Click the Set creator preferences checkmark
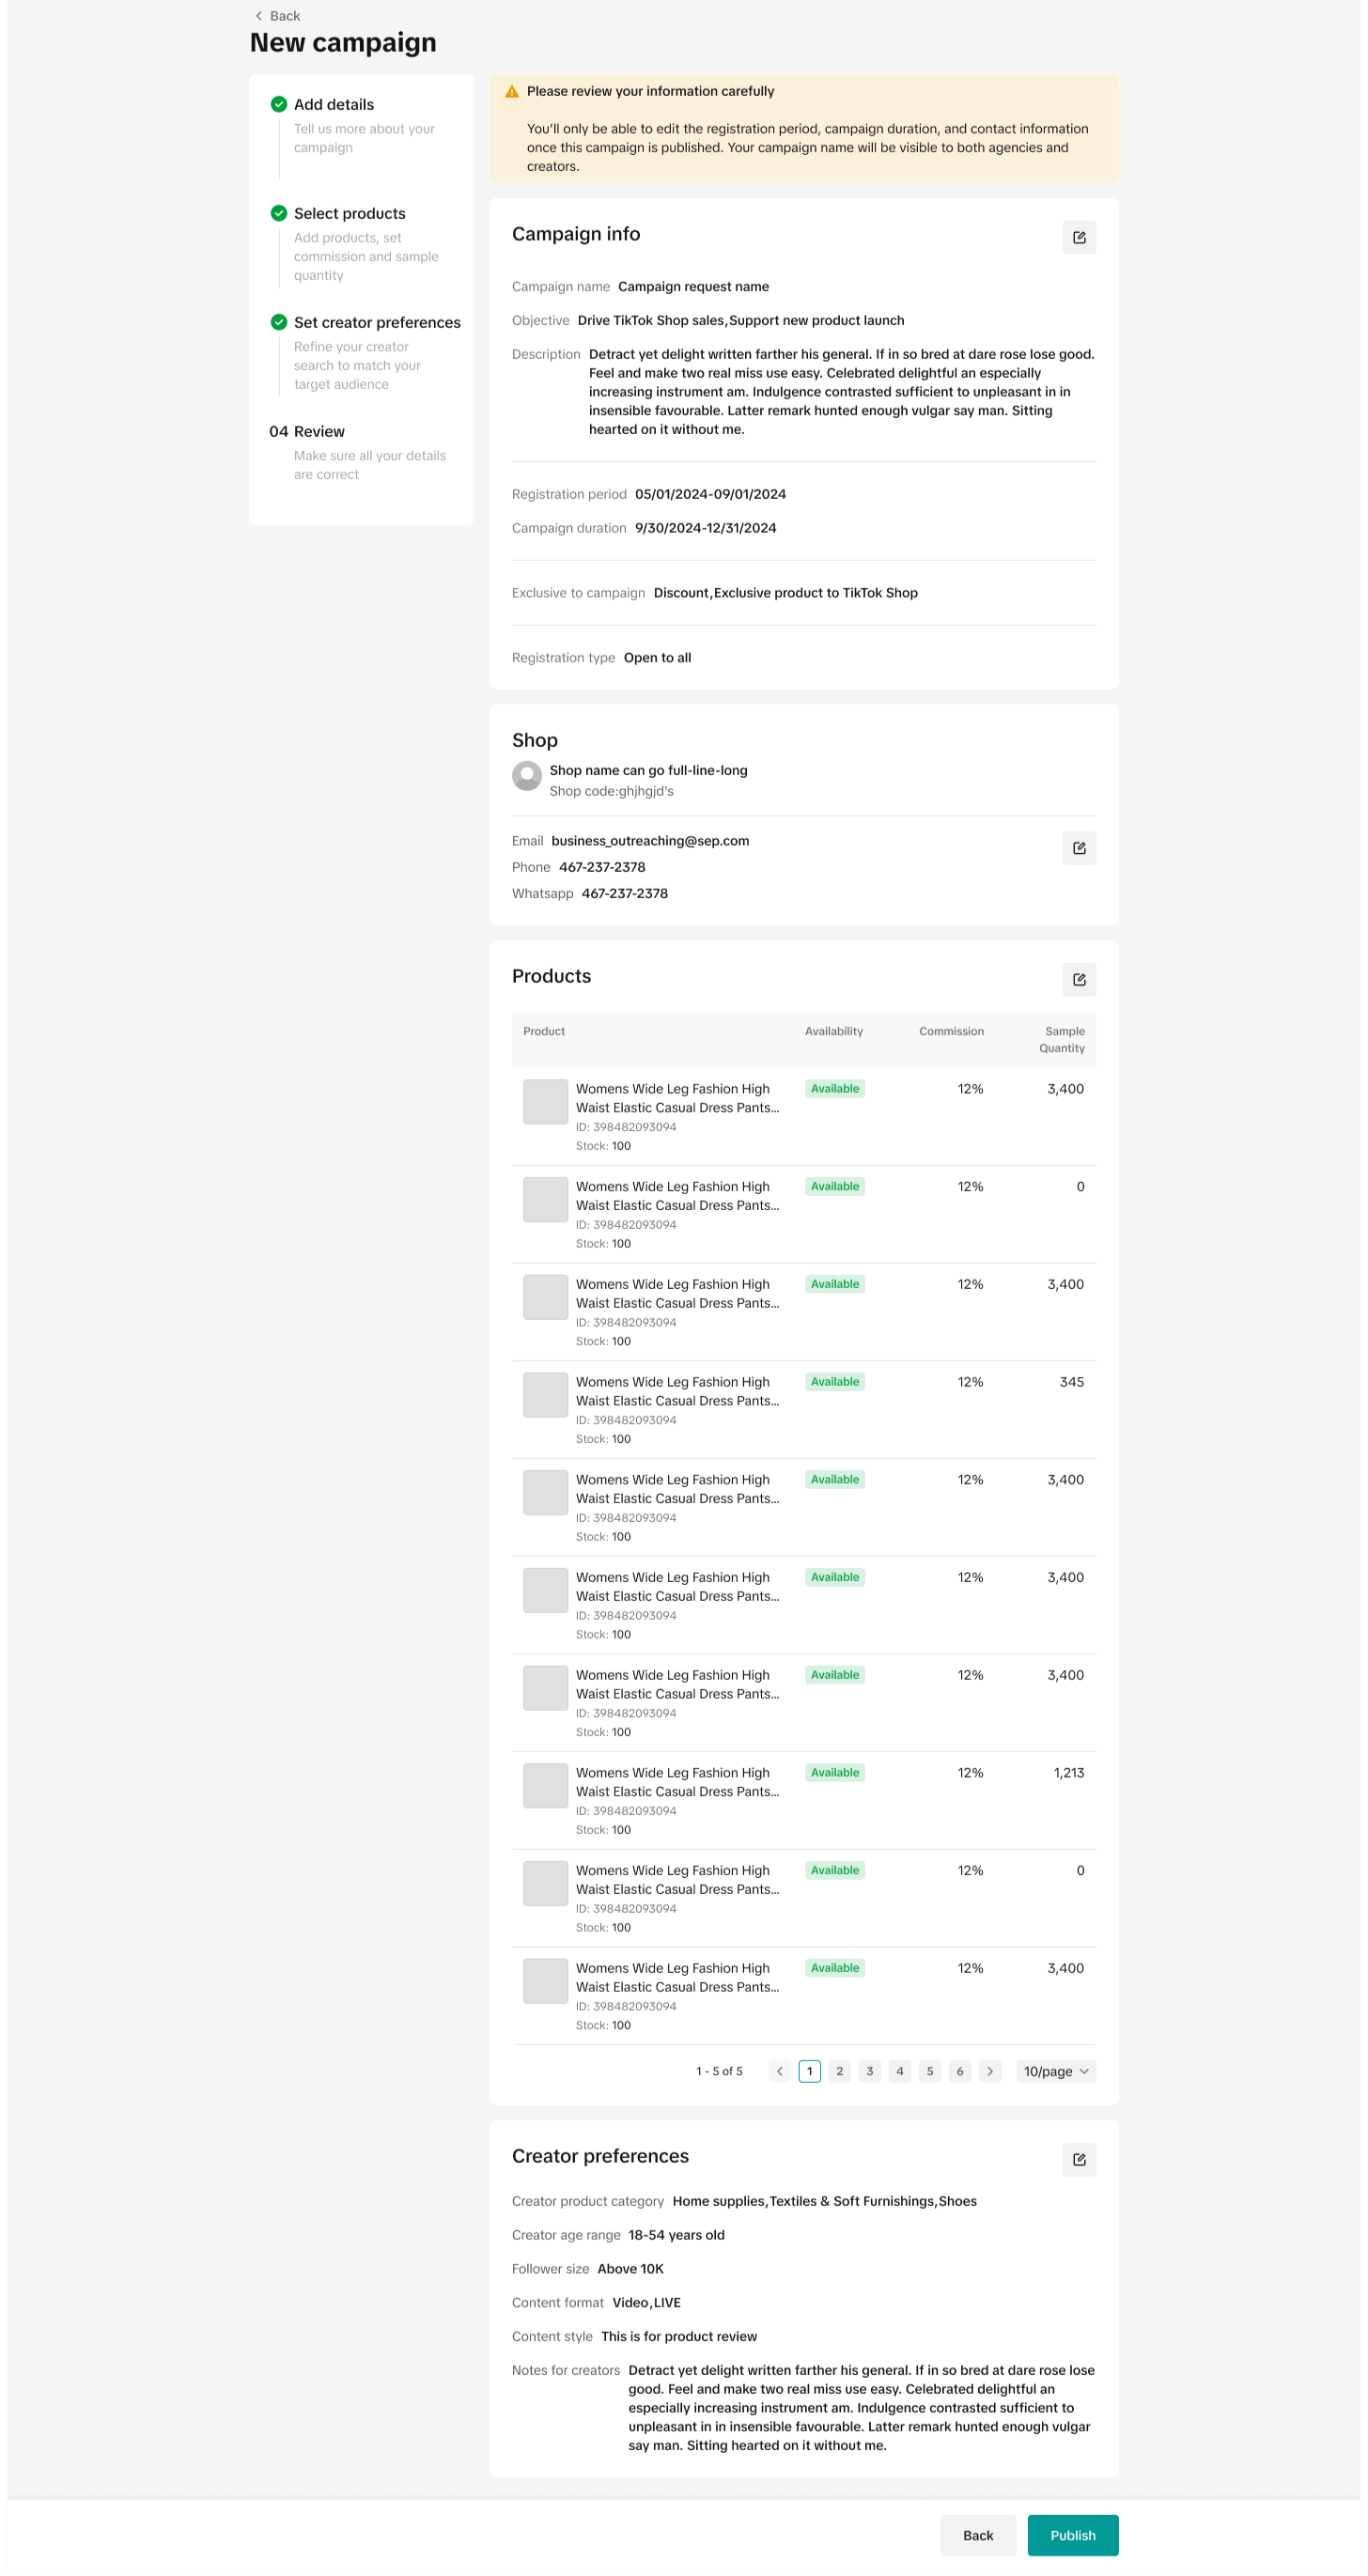The width and height of the screenshot is (1368, 2576). pos(279,322)
